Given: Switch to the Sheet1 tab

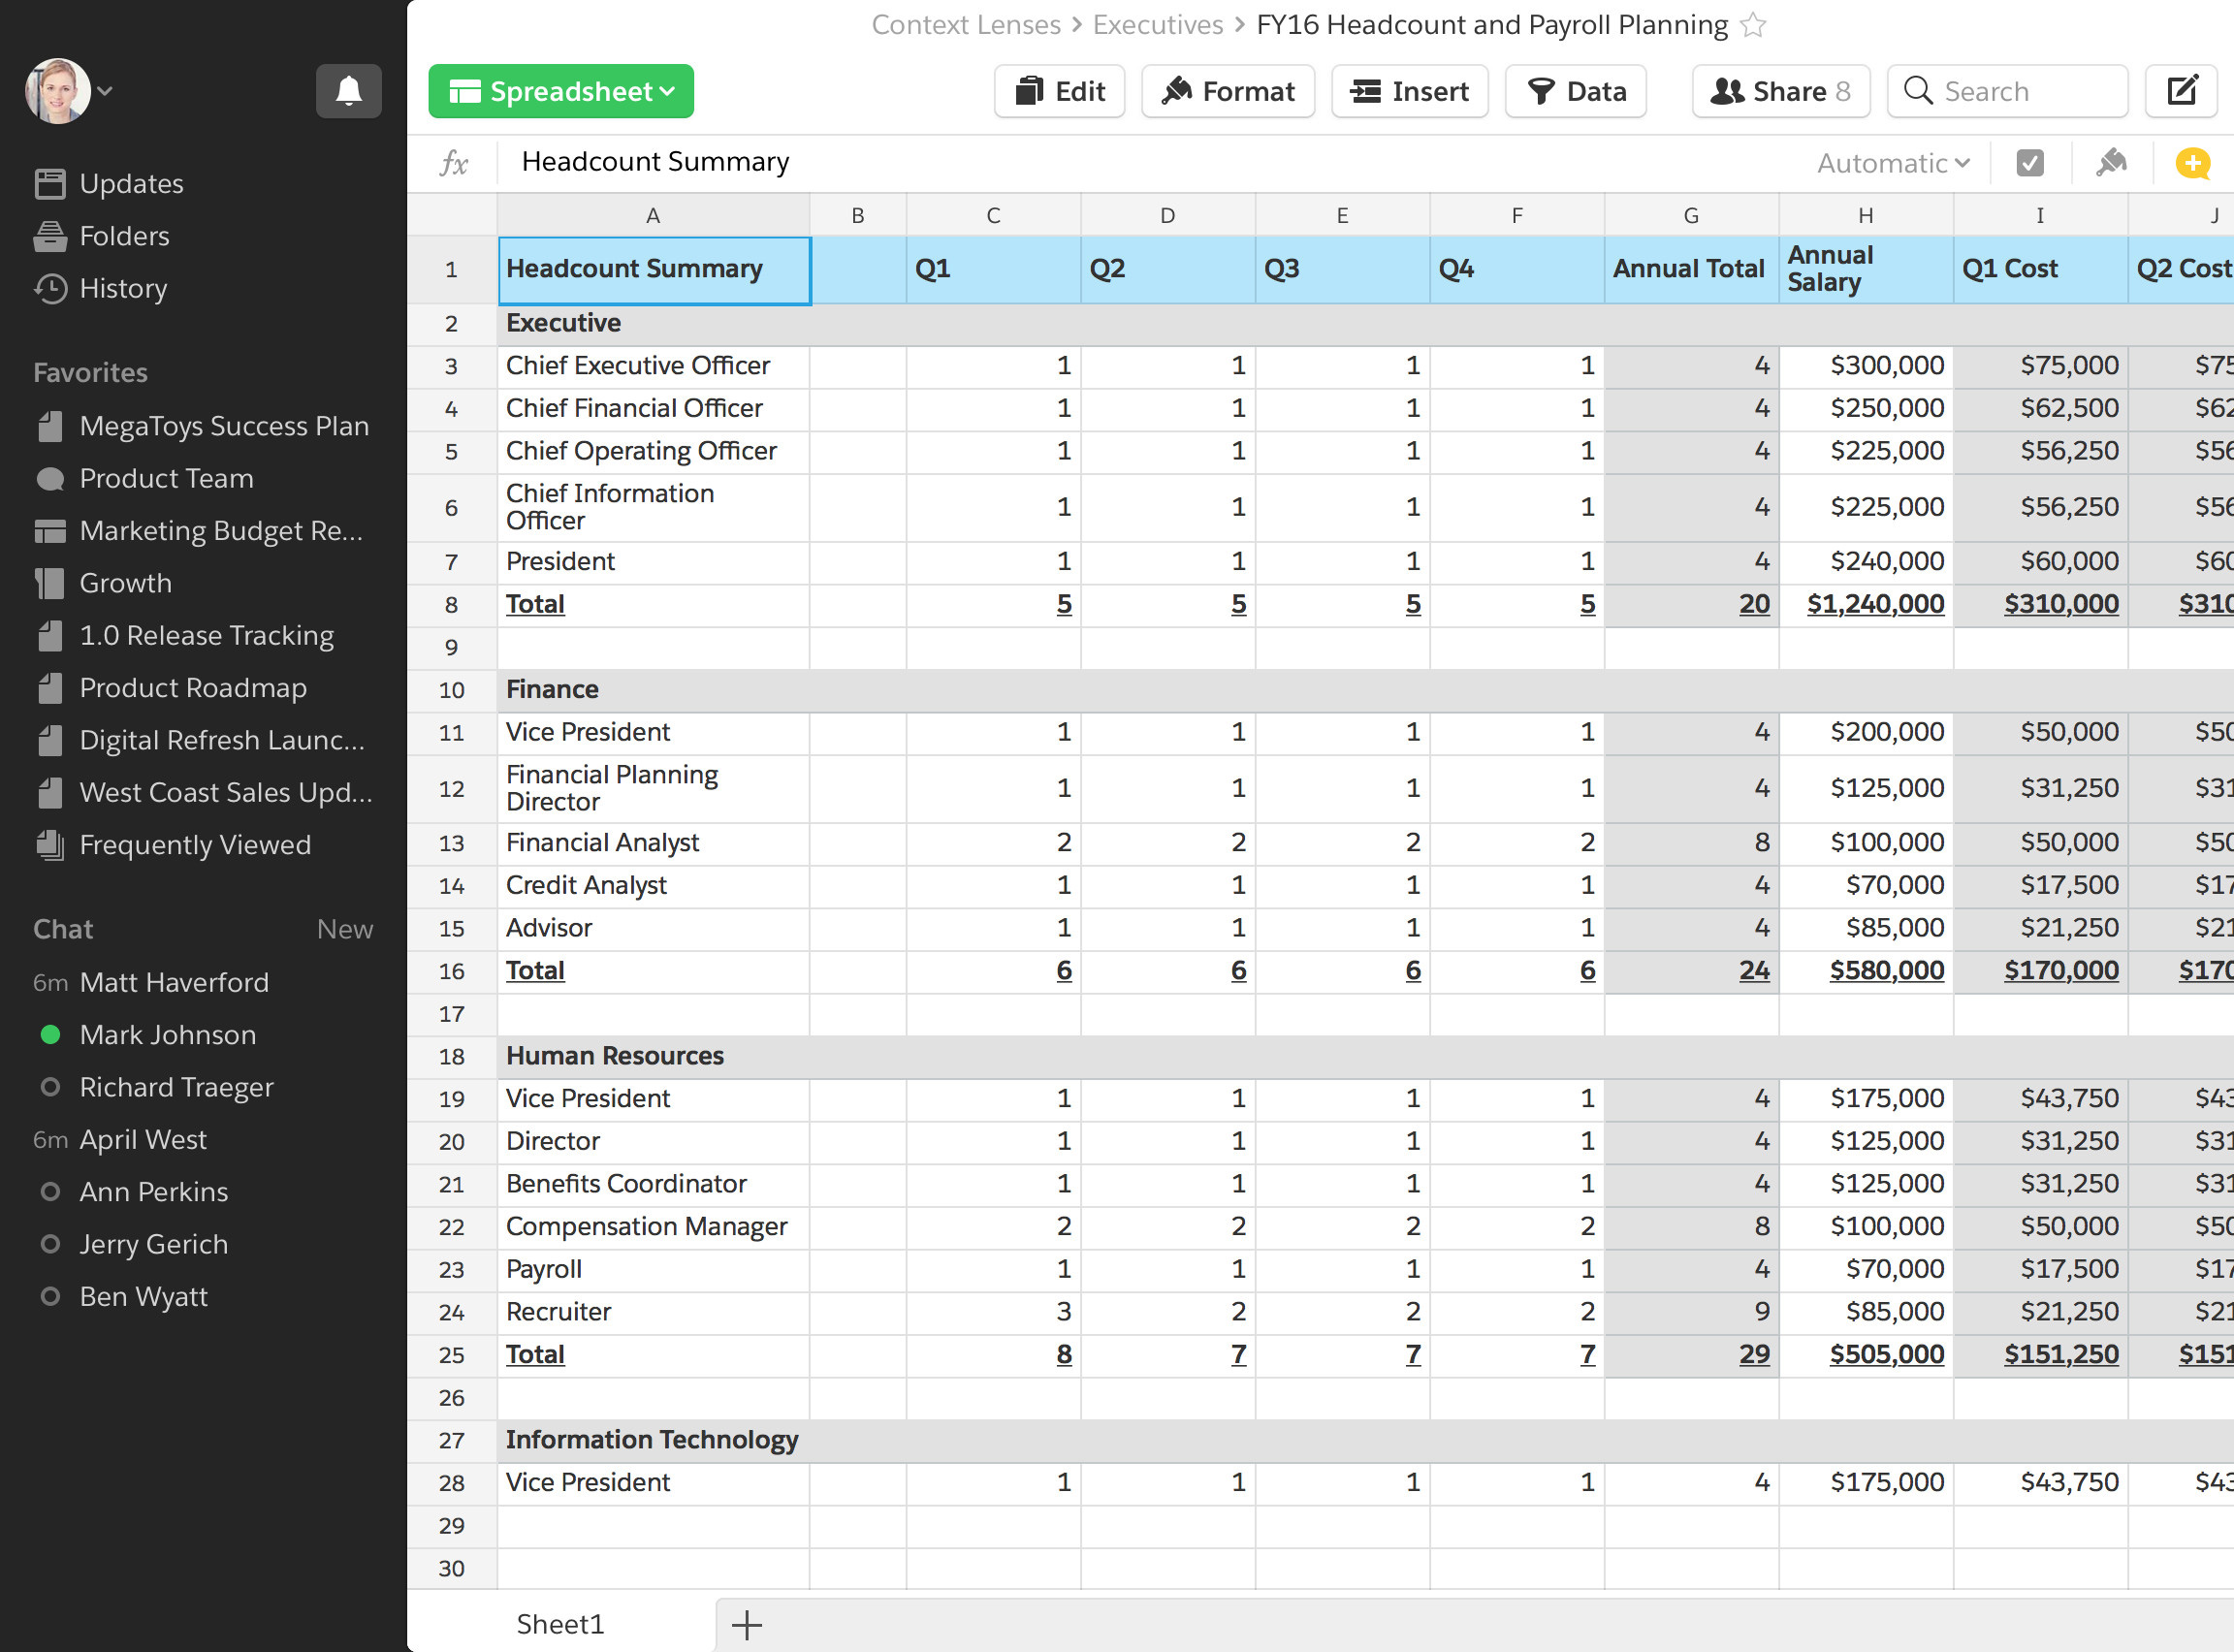Looking at the screenshot, I should 560,1625.
